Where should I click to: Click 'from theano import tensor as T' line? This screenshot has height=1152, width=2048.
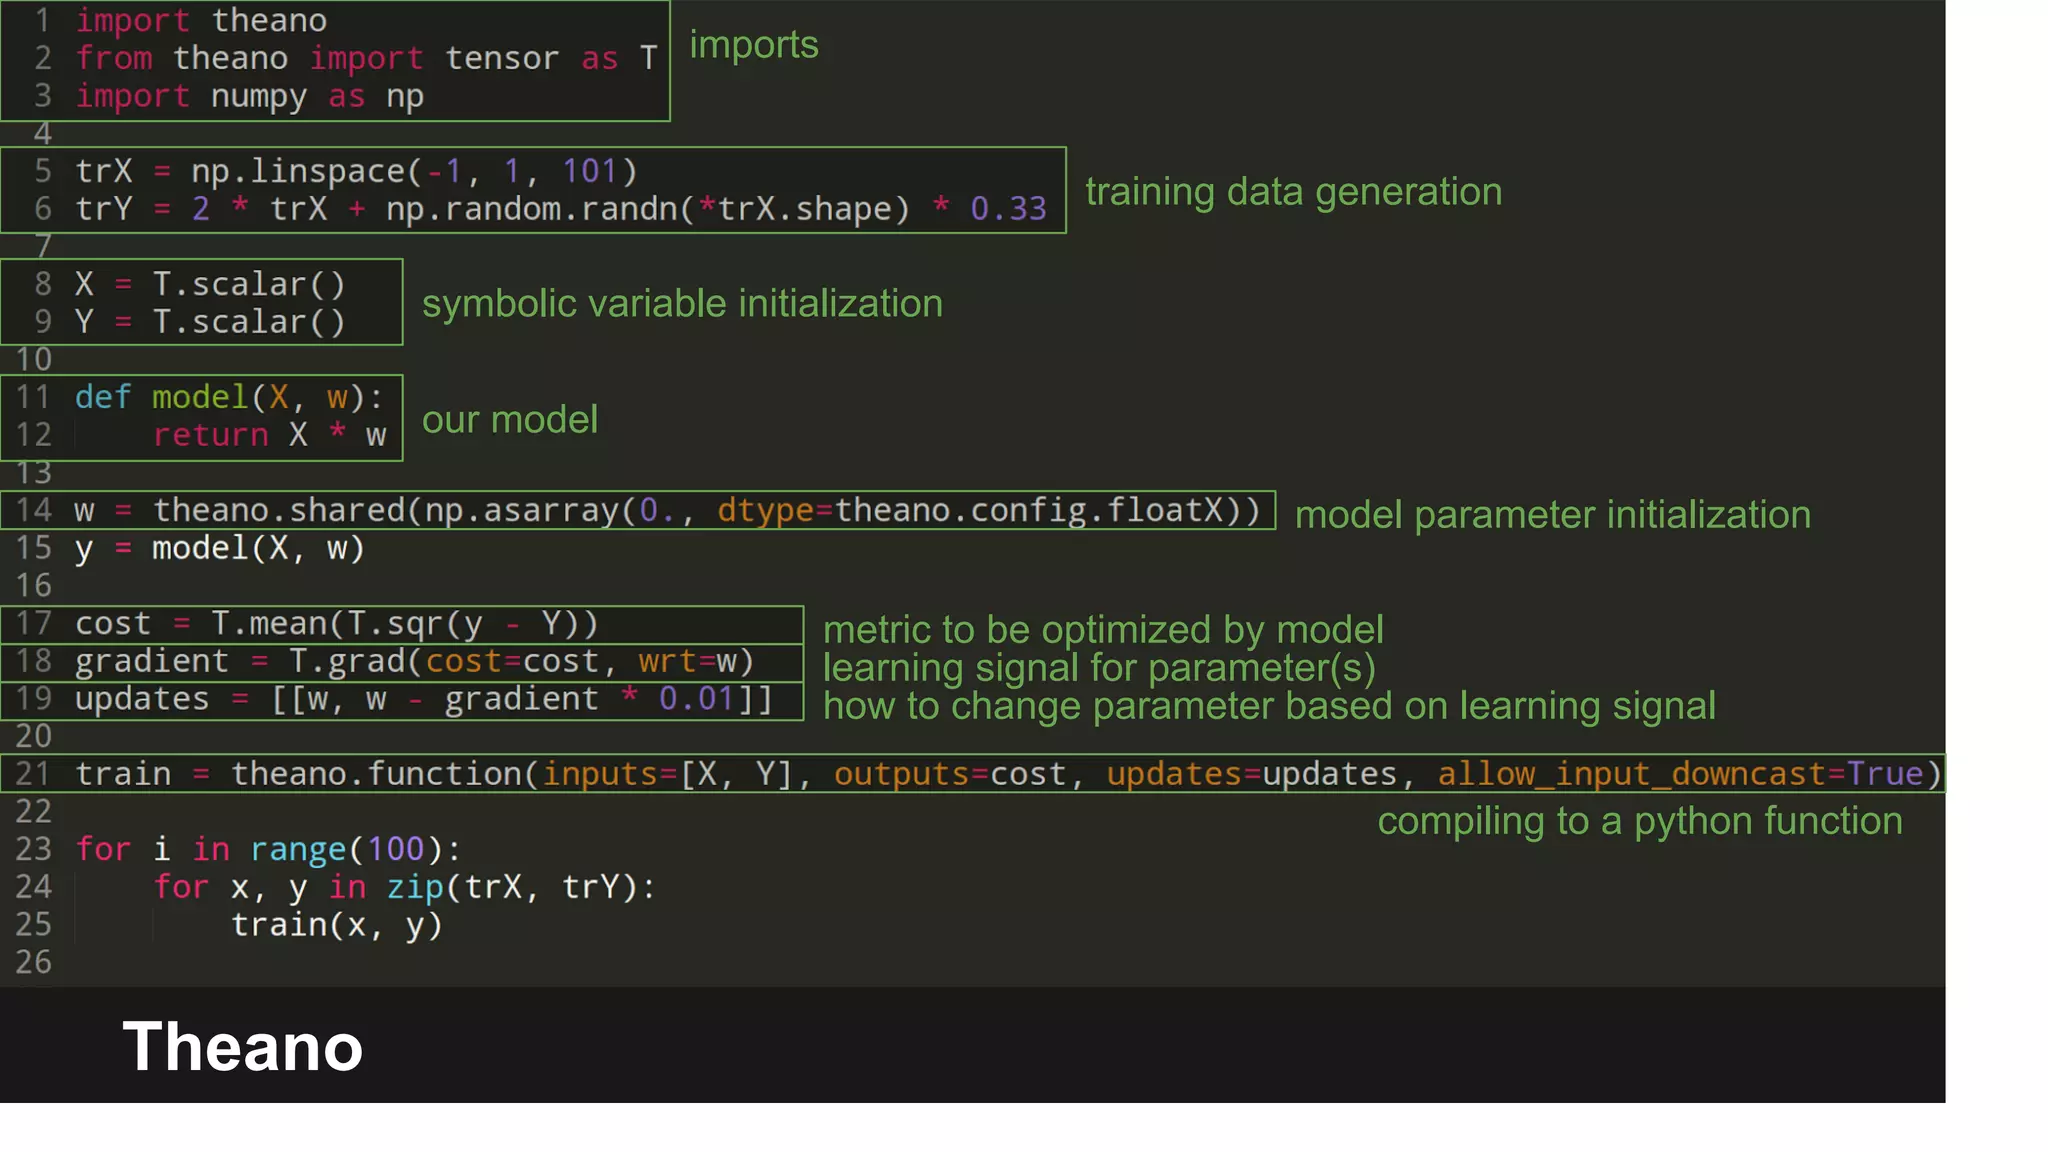click(x=367, y=58)
